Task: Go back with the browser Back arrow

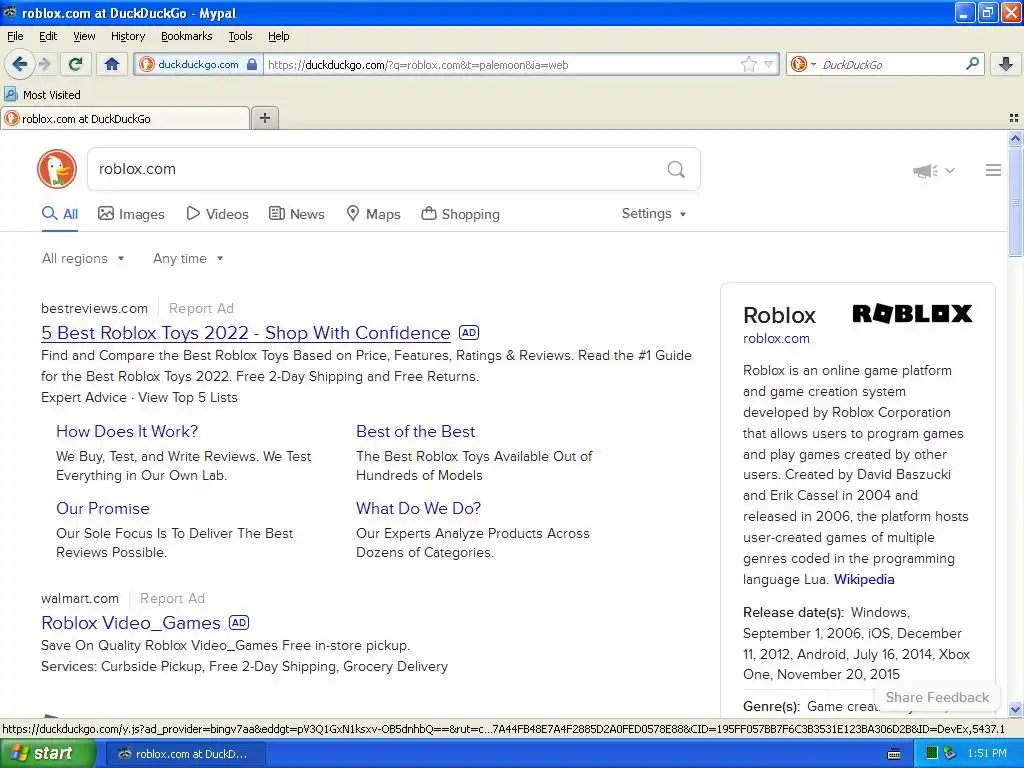Action: coord(19,64)
